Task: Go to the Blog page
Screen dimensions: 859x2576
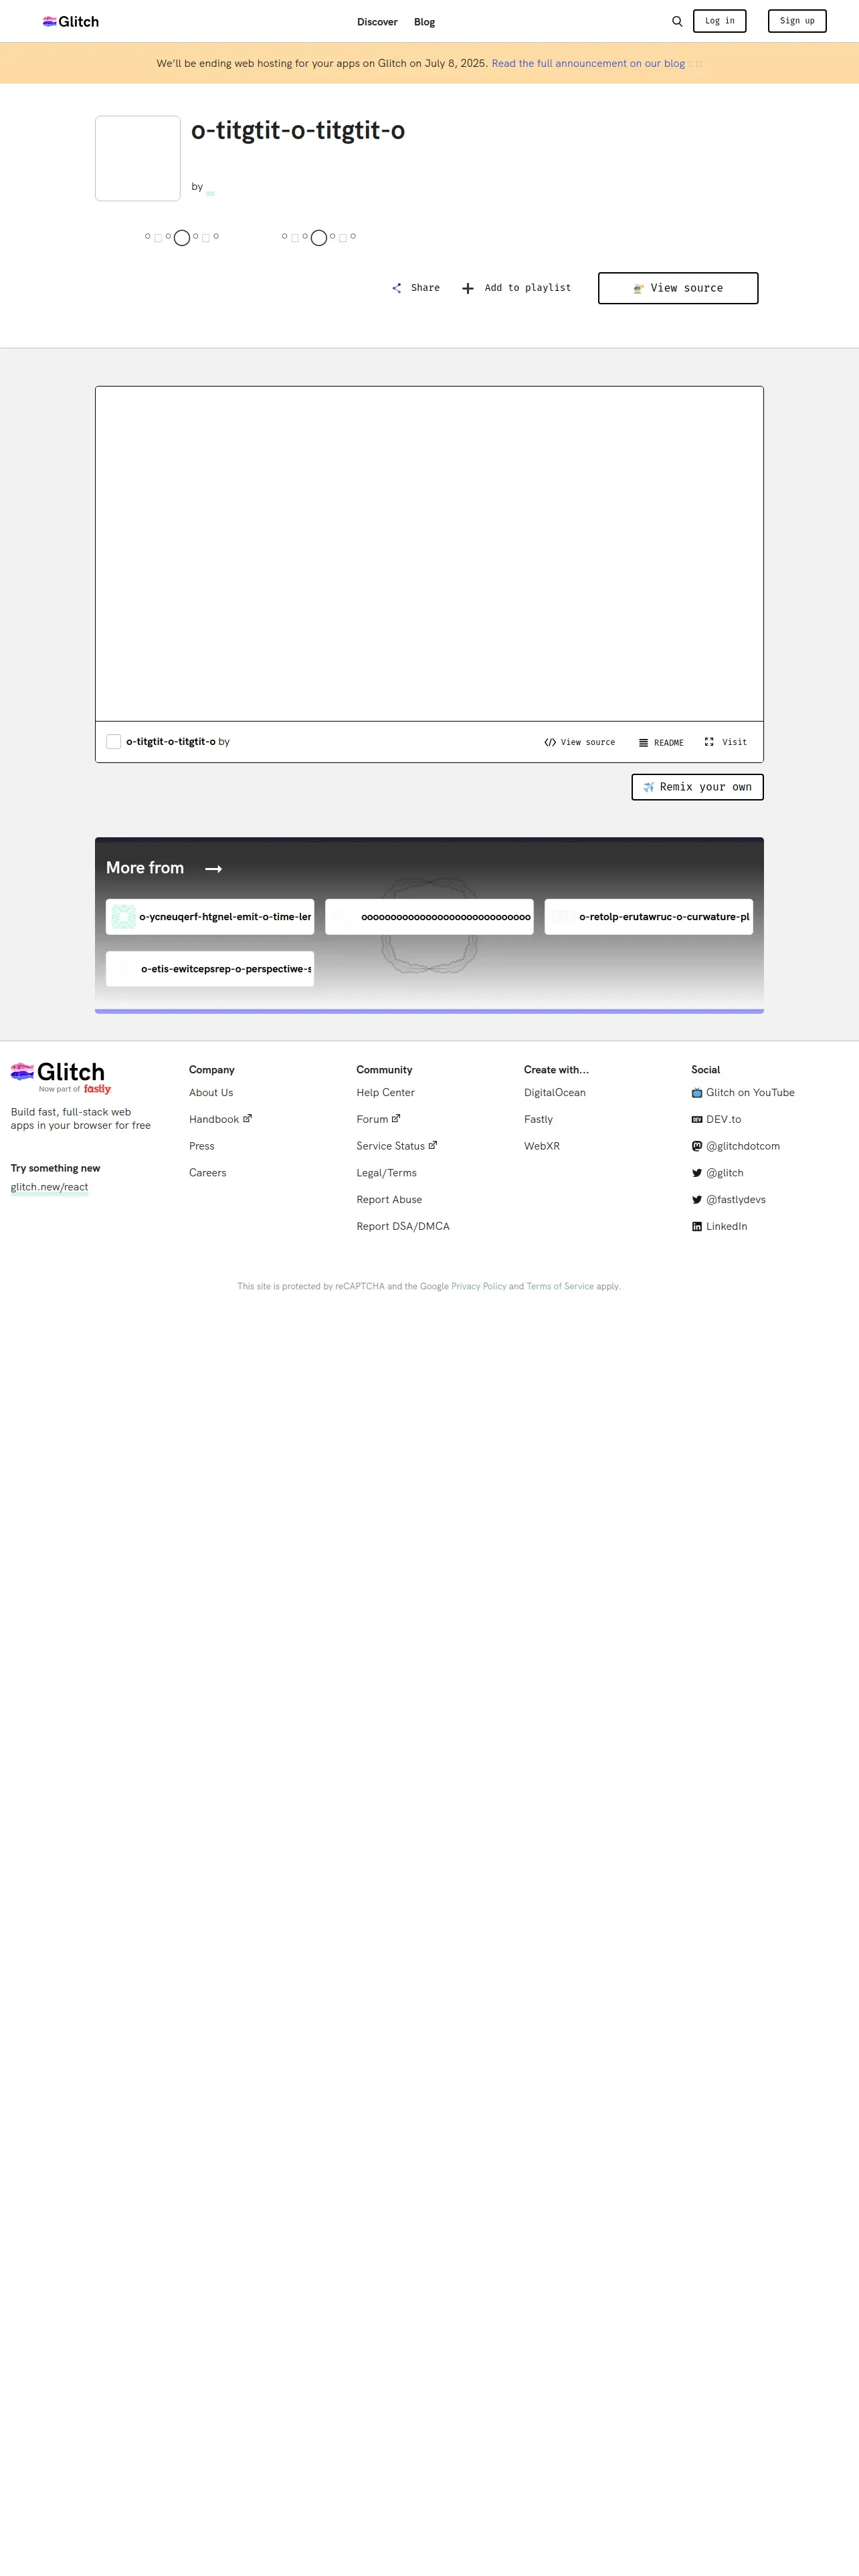Action: (424, 22)
